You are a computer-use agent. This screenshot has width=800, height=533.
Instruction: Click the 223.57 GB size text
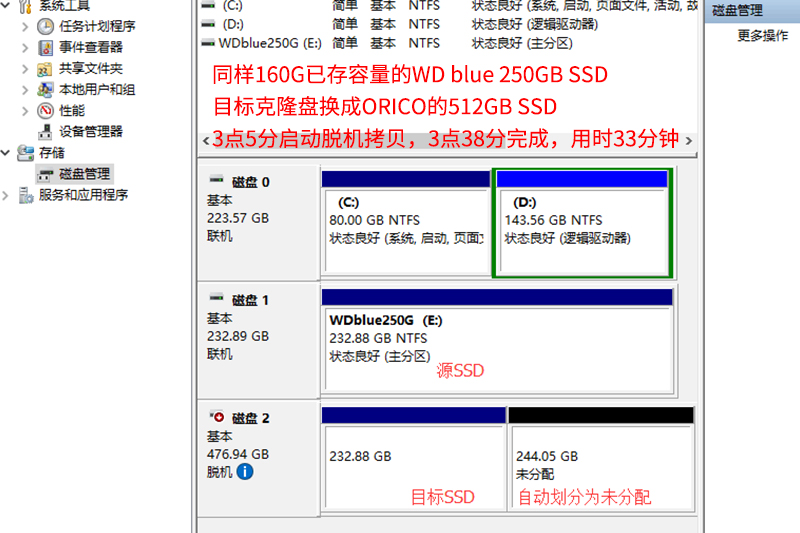pyautogui.click(x=238, y=218)
